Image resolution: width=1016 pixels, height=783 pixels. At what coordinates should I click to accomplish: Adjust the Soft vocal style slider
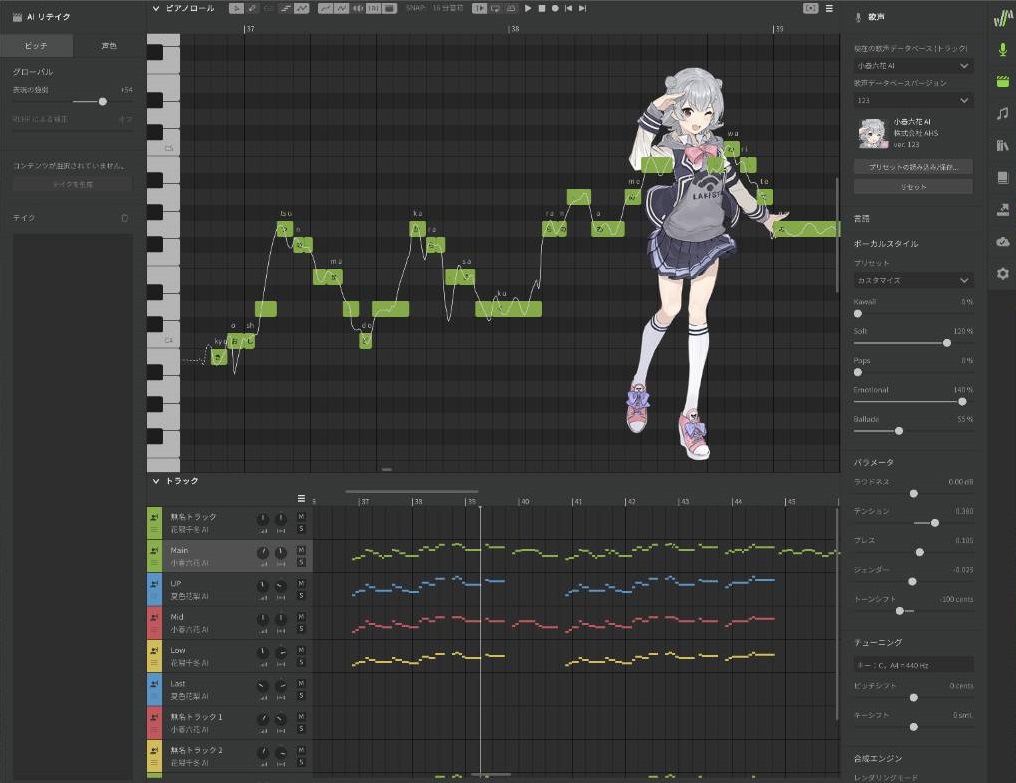click(x=947, y=343)
